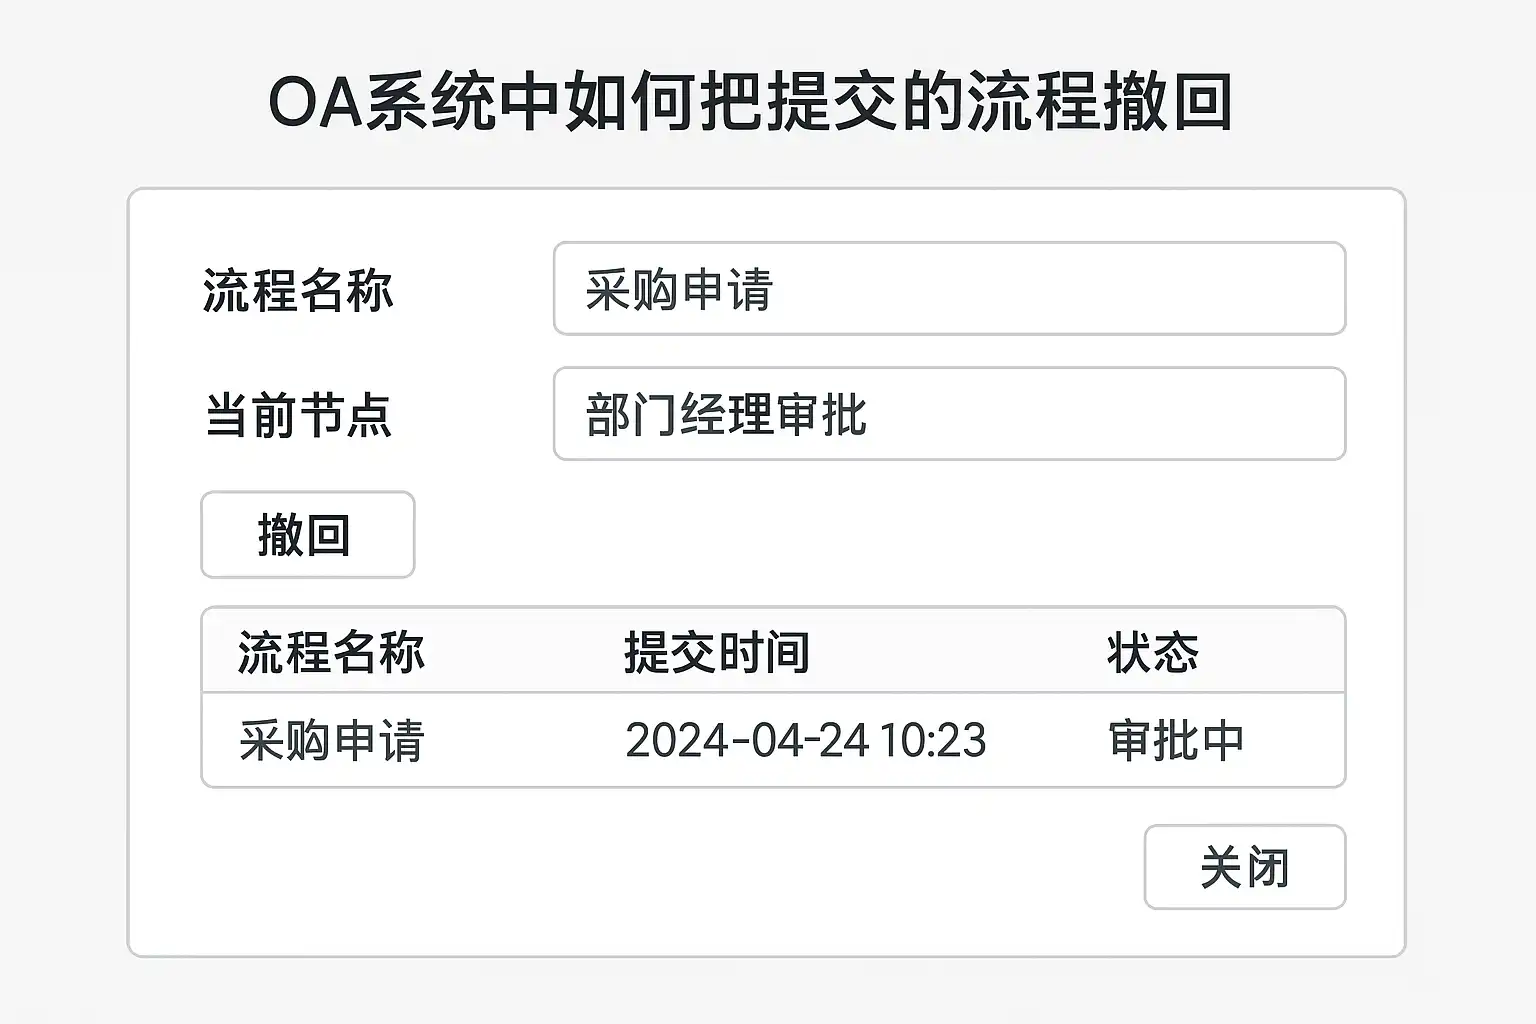
Task: Click the 审批中 status cell
Action: (1176, 741)
